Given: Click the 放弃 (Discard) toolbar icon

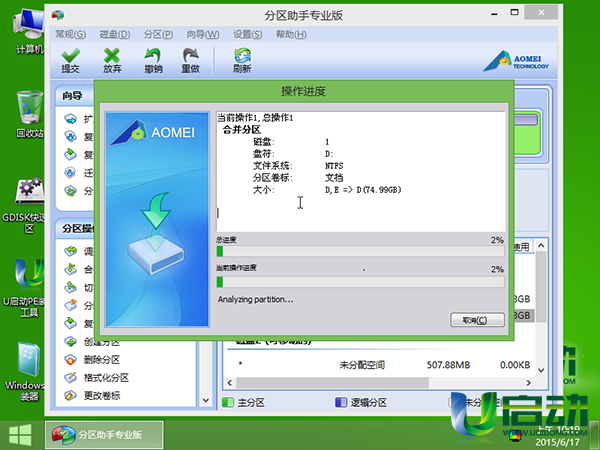Looking at the screenshot, I should pos(112,60).
